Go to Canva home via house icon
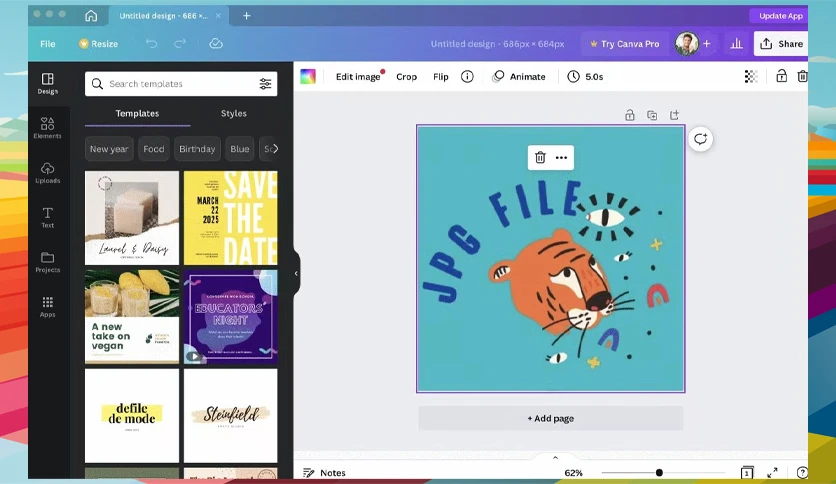Image resolution: width=836 pixels, height=484 pixels. point(91,15)
